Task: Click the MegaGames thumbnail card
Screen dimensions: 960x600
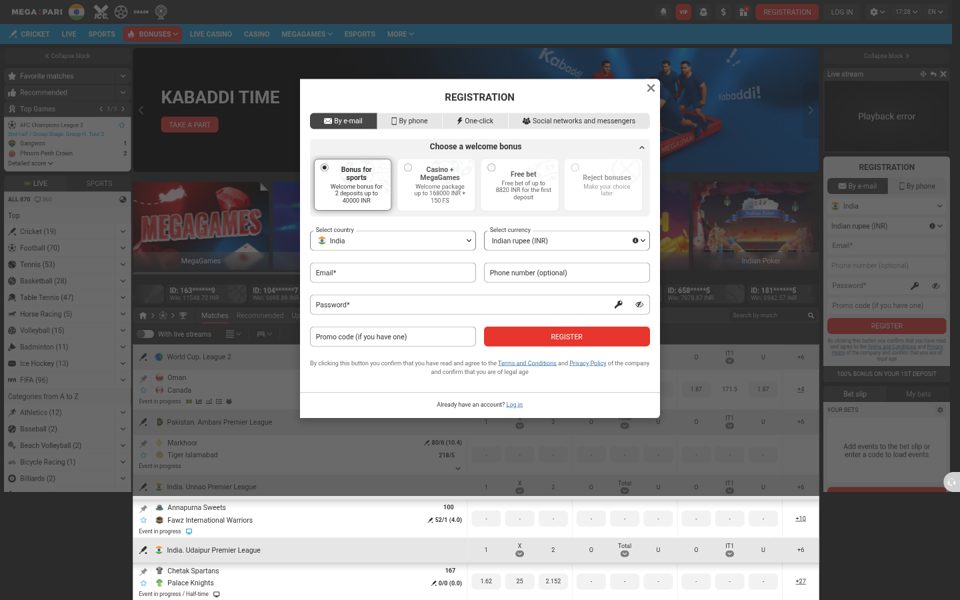Action: 201,226
